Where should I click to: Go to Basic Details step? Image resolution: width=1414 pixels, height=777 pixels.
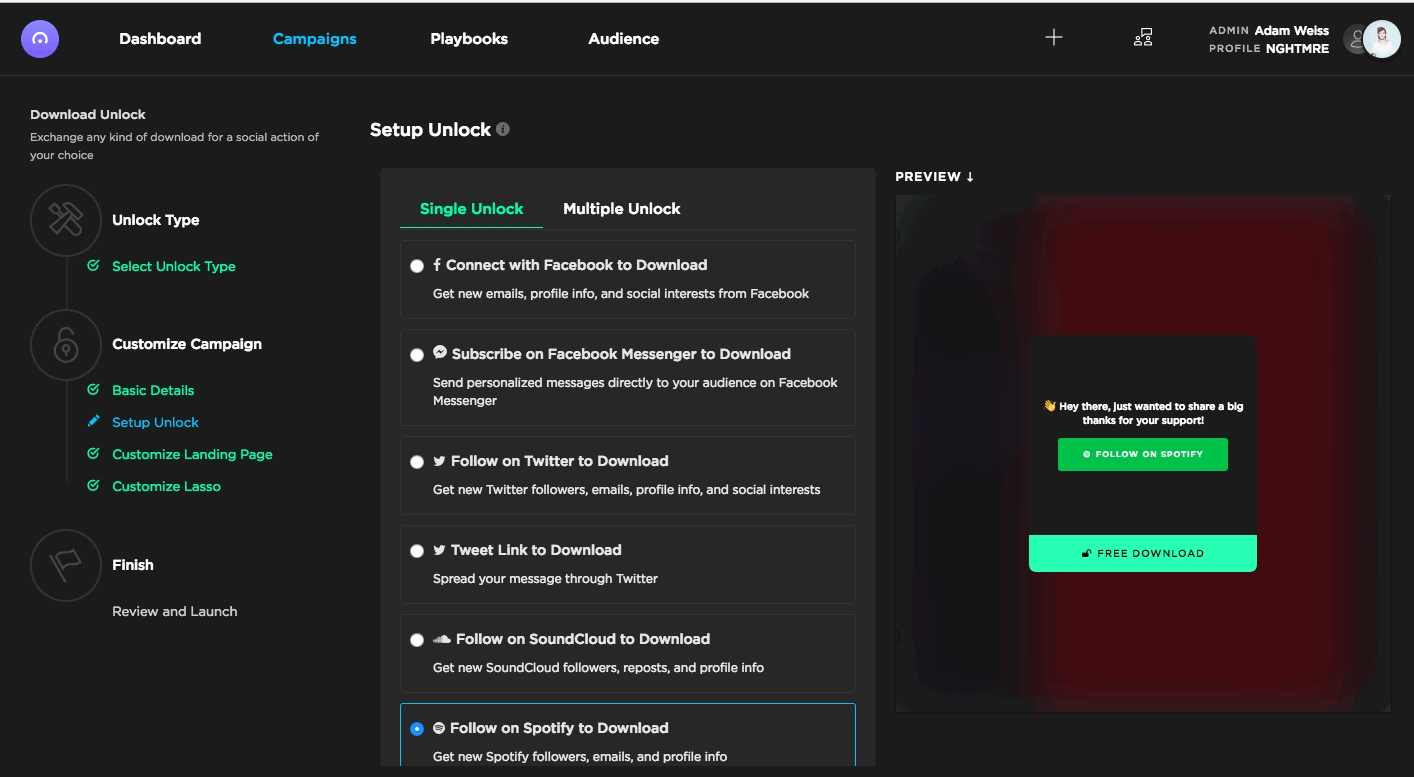click(153, 390)
